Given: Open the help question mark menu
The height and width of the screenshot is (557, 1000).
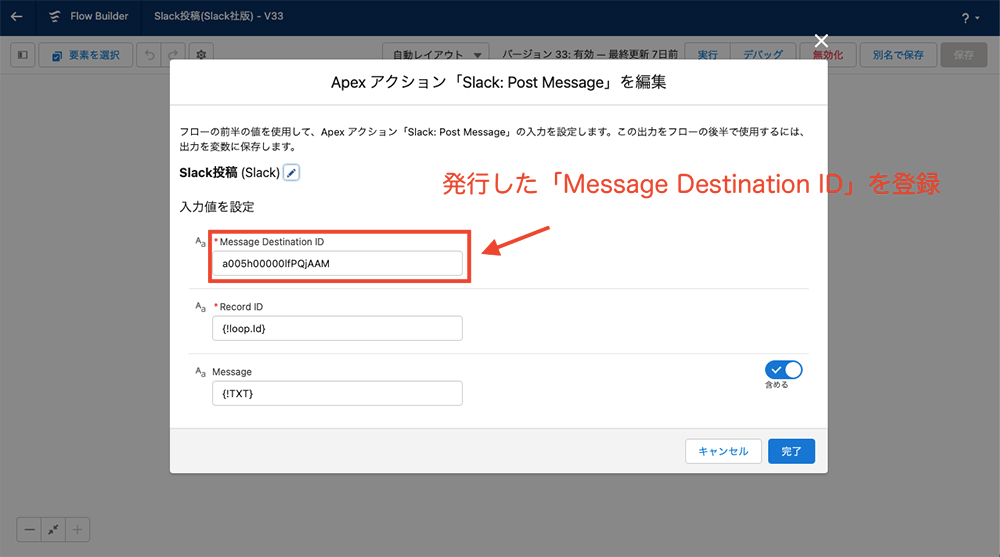Looking at the screenshot, I should tap(969, 19).
